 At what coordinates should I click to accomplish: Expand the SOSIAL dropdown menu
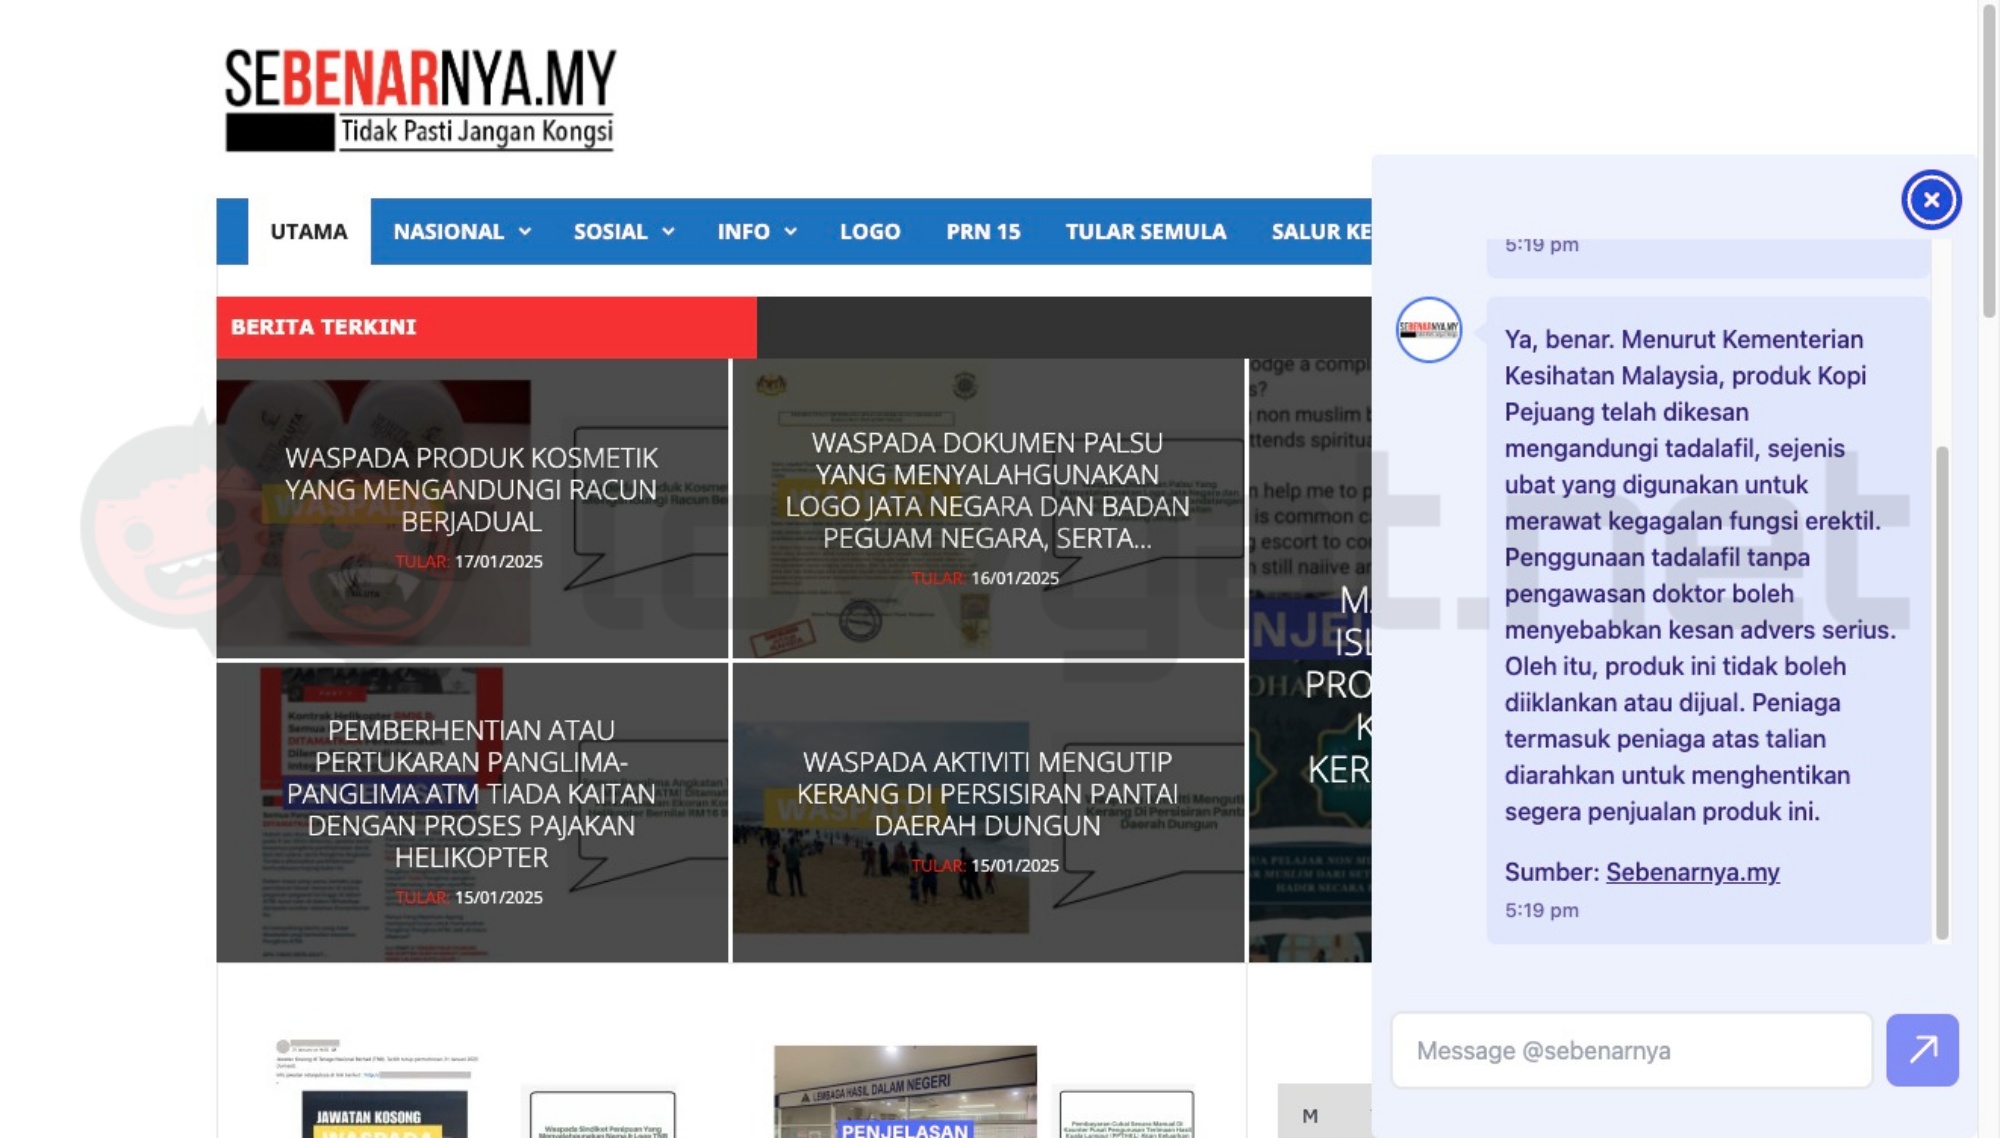(623, 231)
